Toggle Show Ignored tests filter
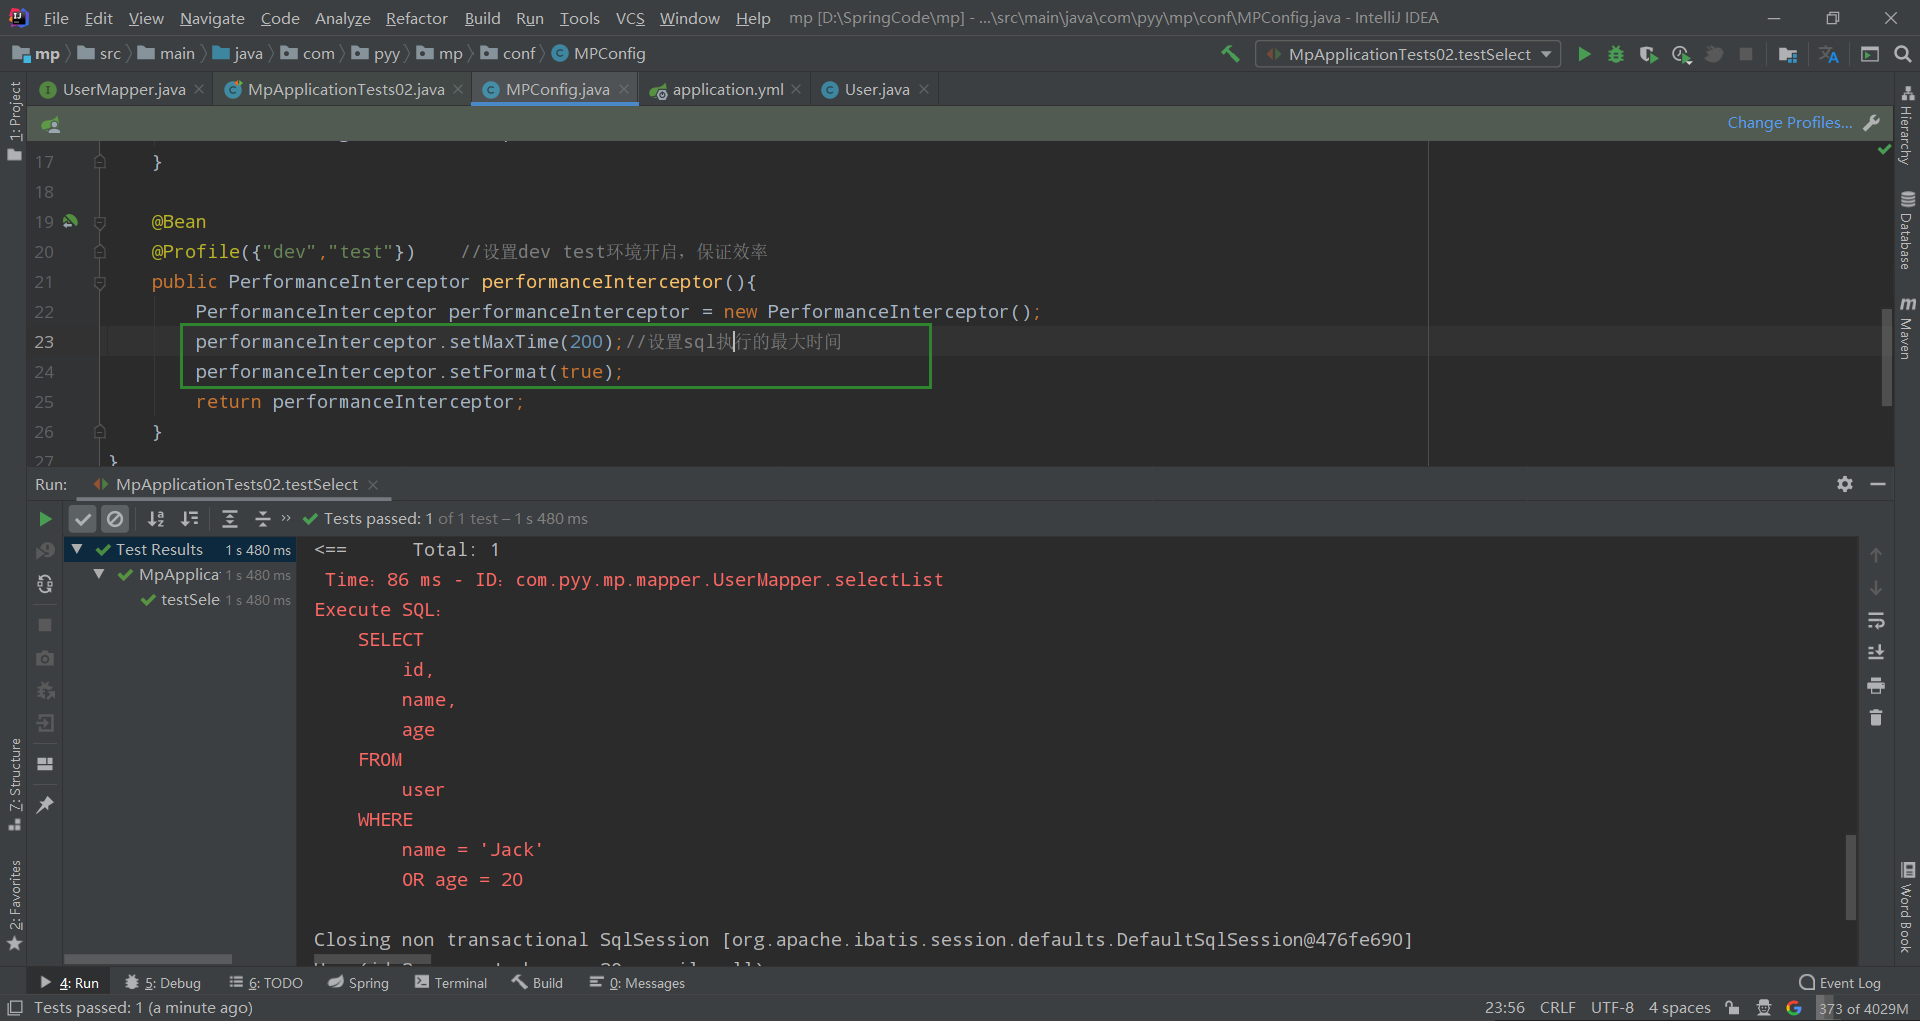 coord(115,519)
